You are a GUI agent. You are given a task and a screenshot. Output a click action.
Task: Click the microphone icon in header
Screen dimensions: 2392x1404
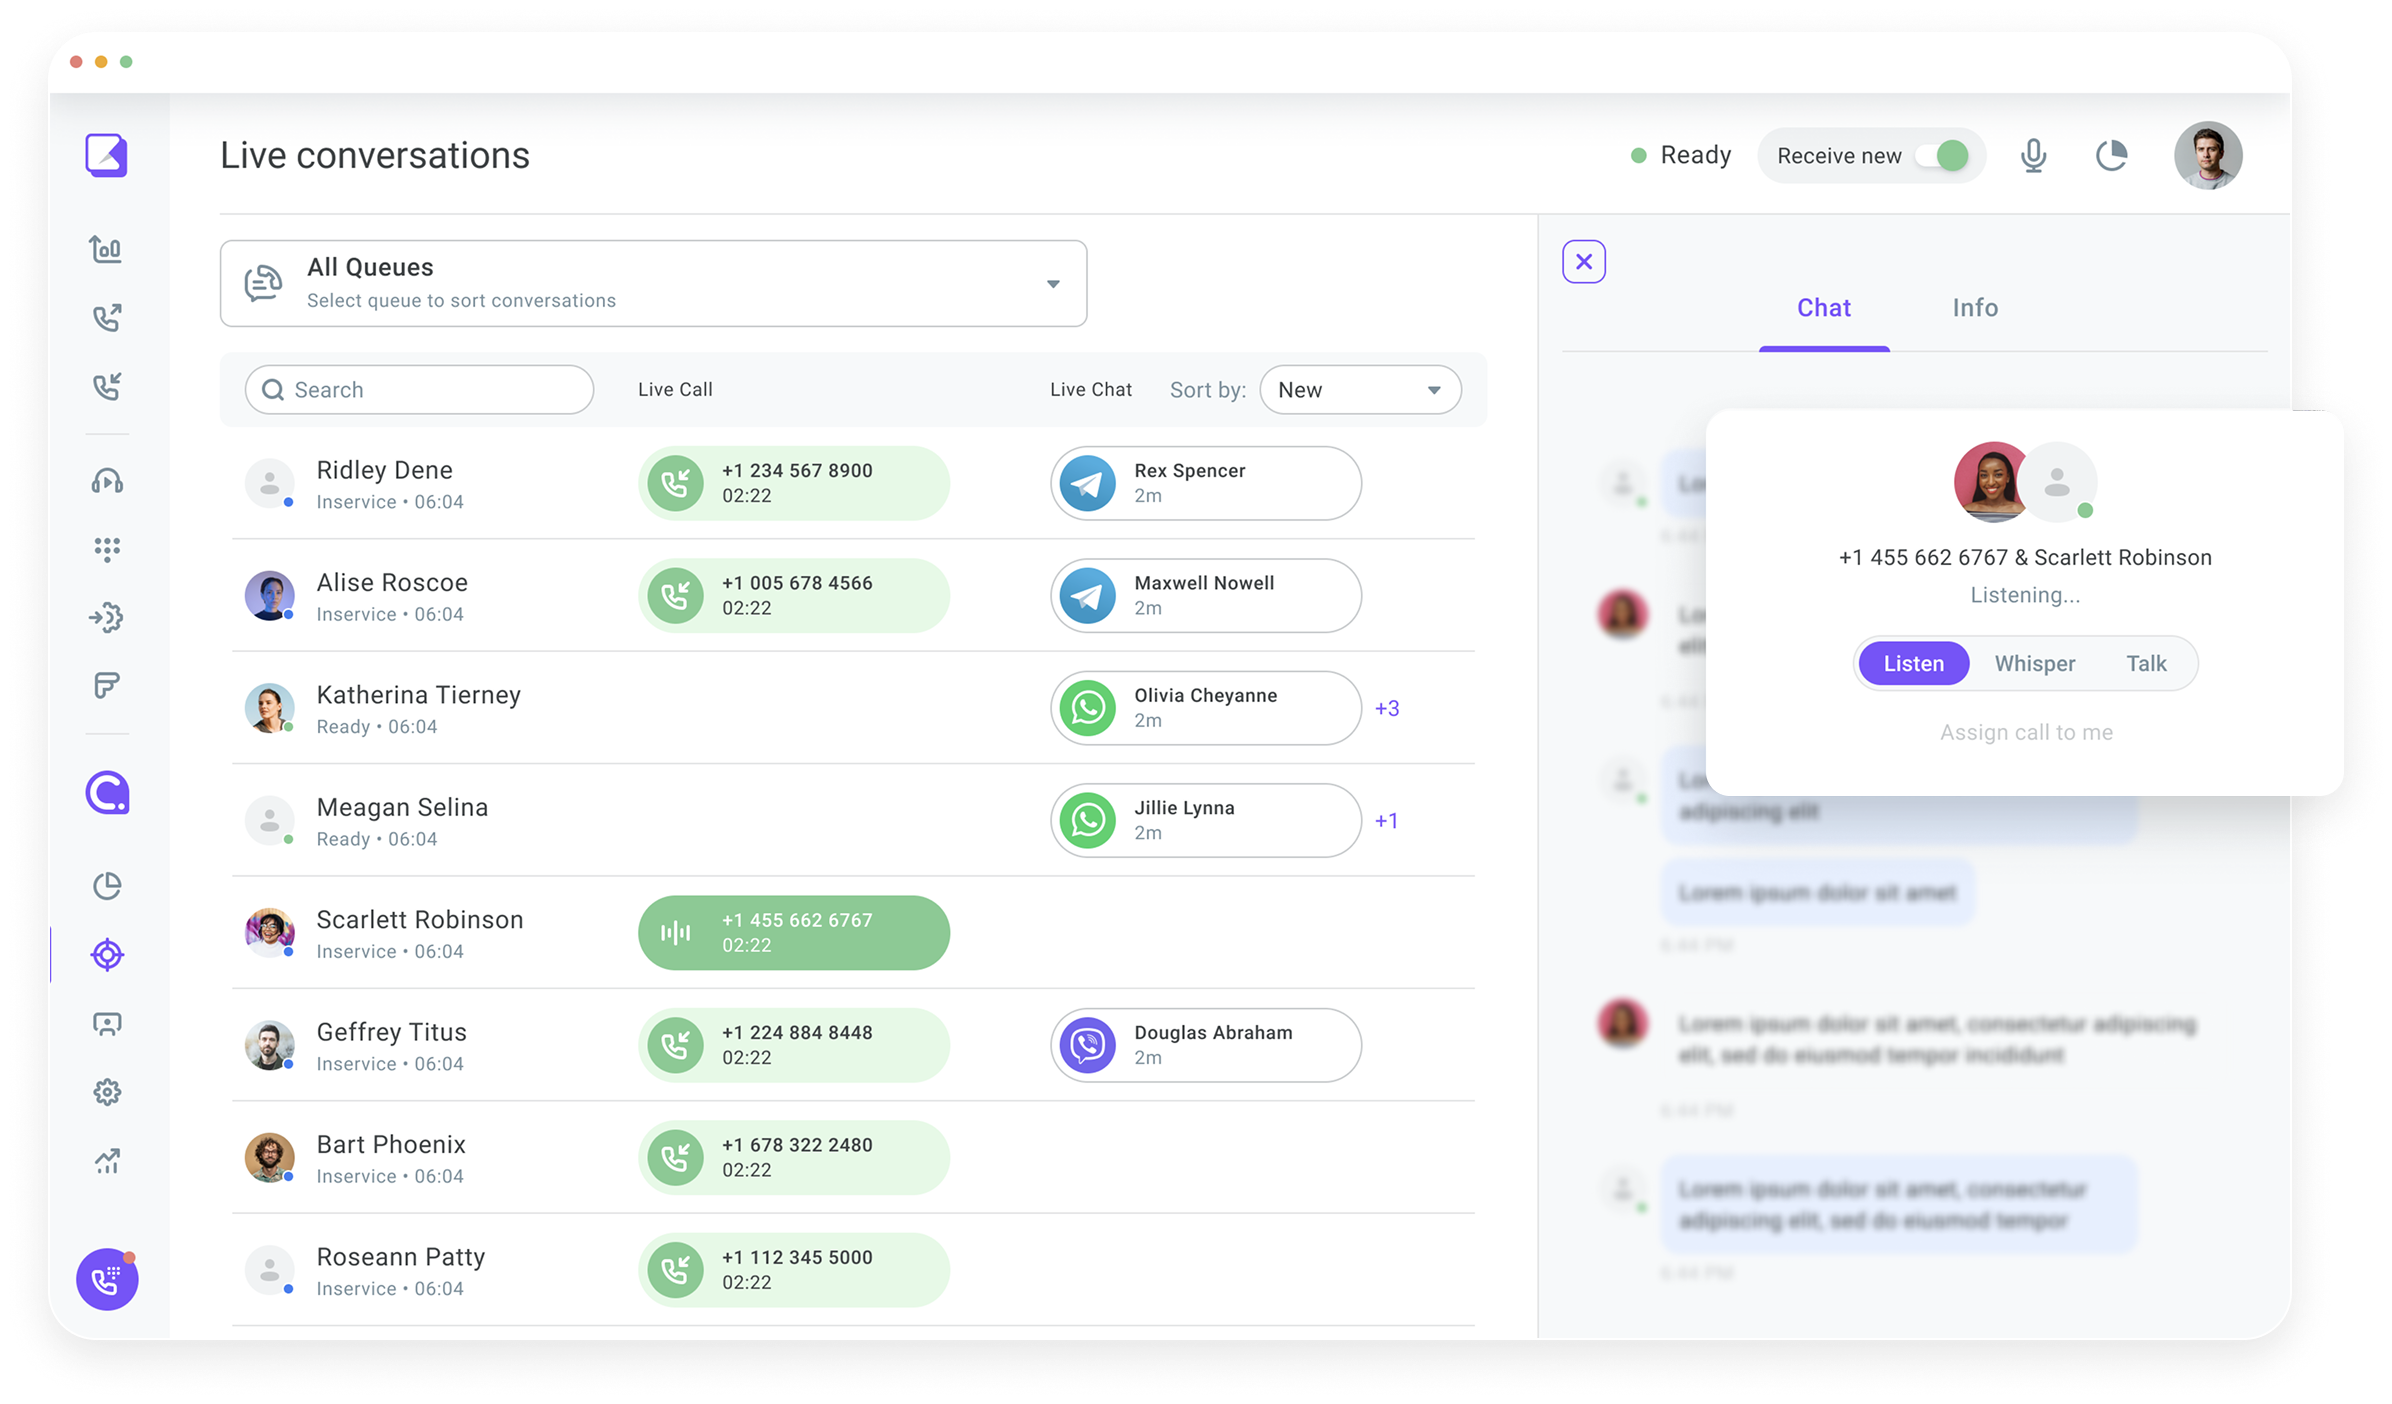[2033, 155]
